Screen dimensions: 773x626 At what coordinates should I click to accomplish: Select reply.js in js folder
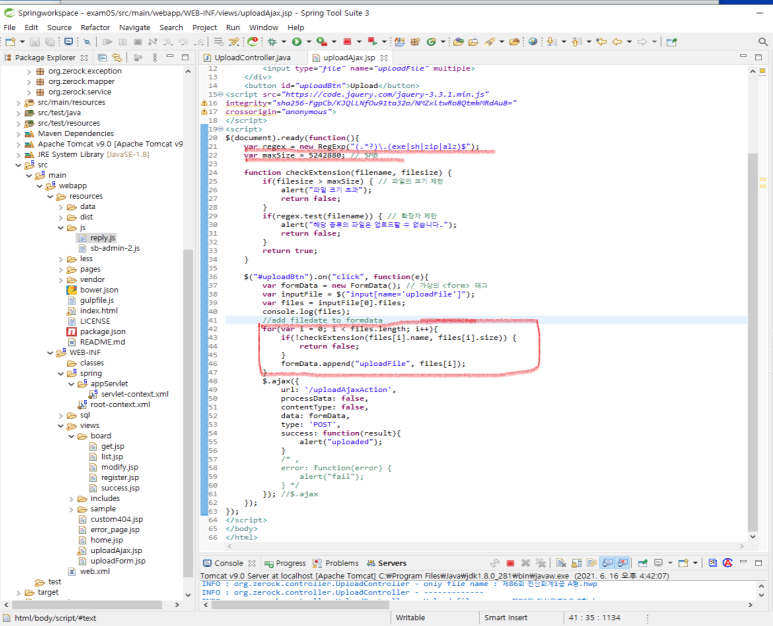103,238
